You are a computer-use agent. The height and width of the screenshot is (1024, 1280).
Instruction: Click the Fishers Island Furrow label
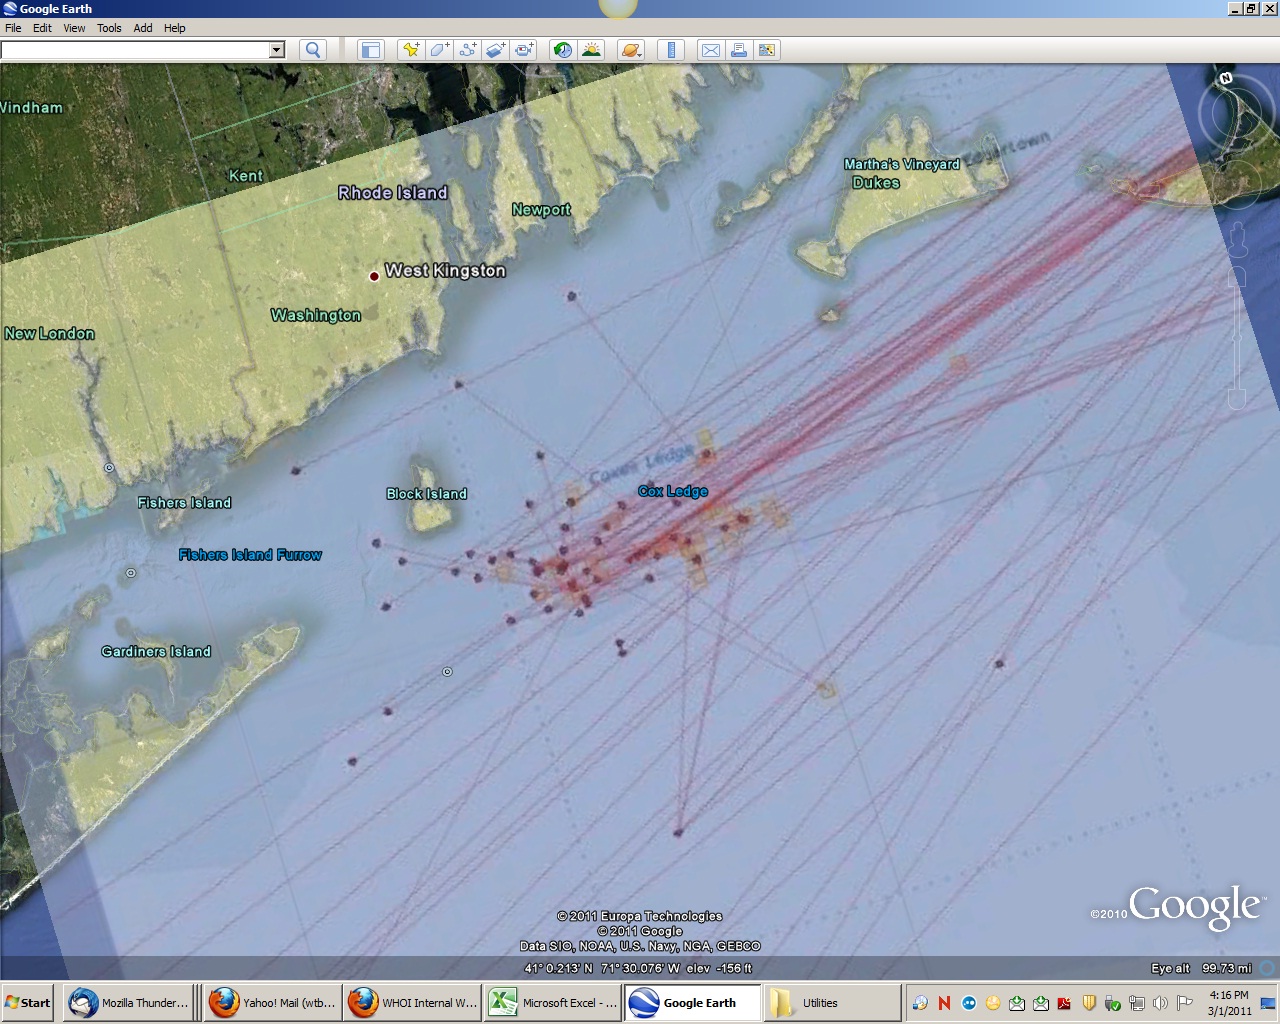pyautogui.click(x=250, y=554)
